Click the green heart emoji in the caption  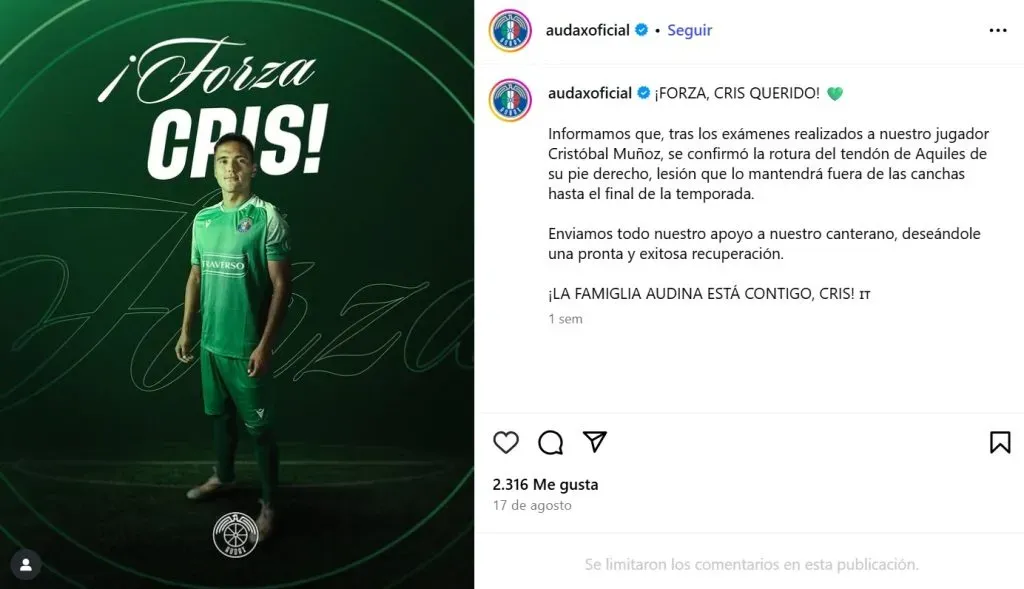[x=835, y=94]
